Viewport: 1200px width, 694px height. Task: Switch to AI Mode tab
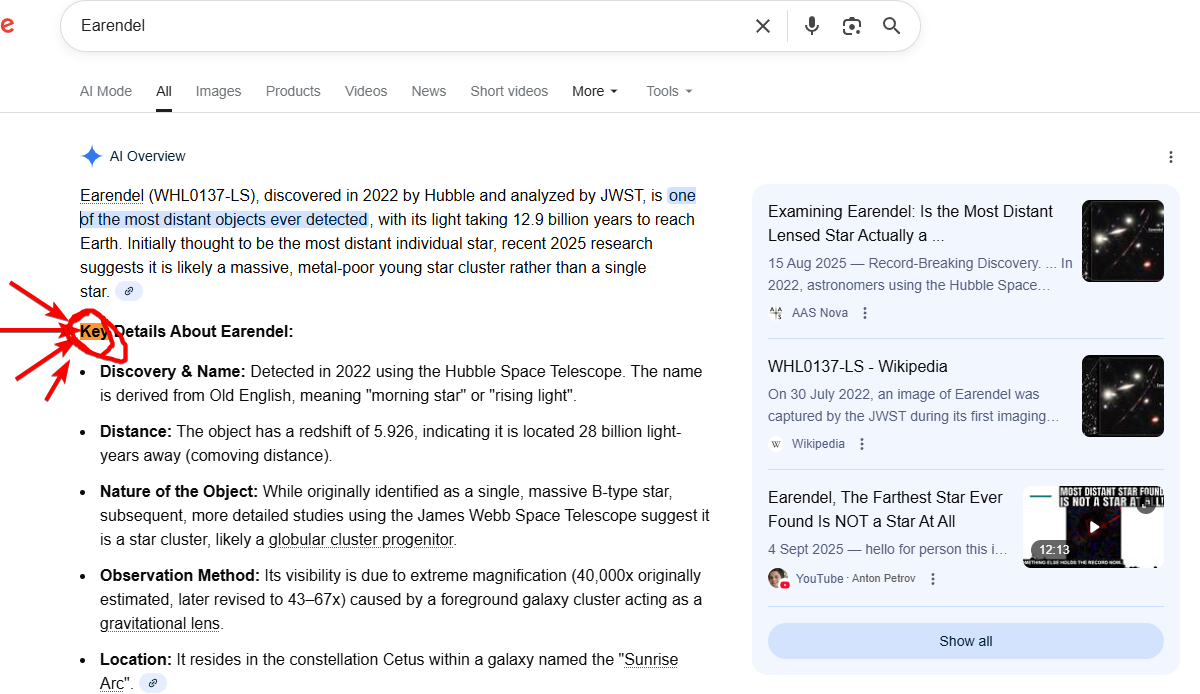point(106,91)
